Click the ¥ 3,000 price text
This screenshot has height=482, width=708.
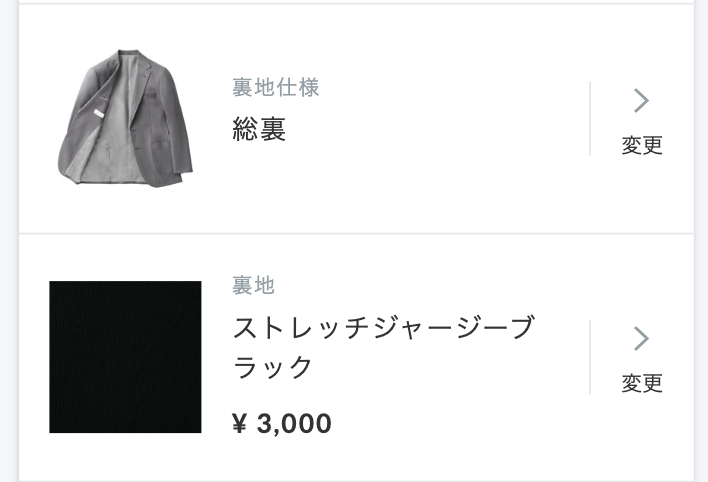tap(282, 423)
